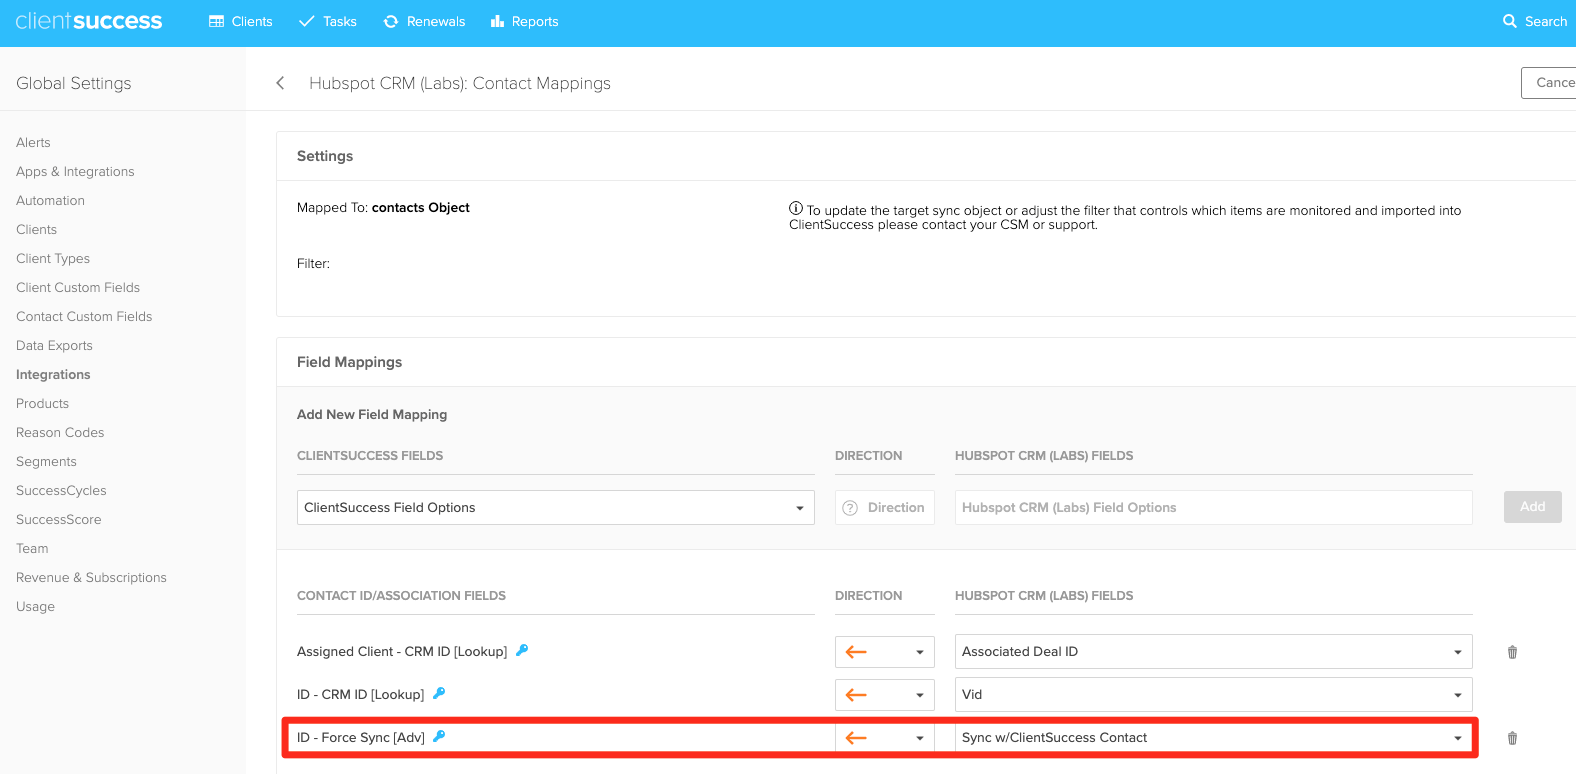
Task: Select SuccessScore in sidebar
Action: [58, 519]
